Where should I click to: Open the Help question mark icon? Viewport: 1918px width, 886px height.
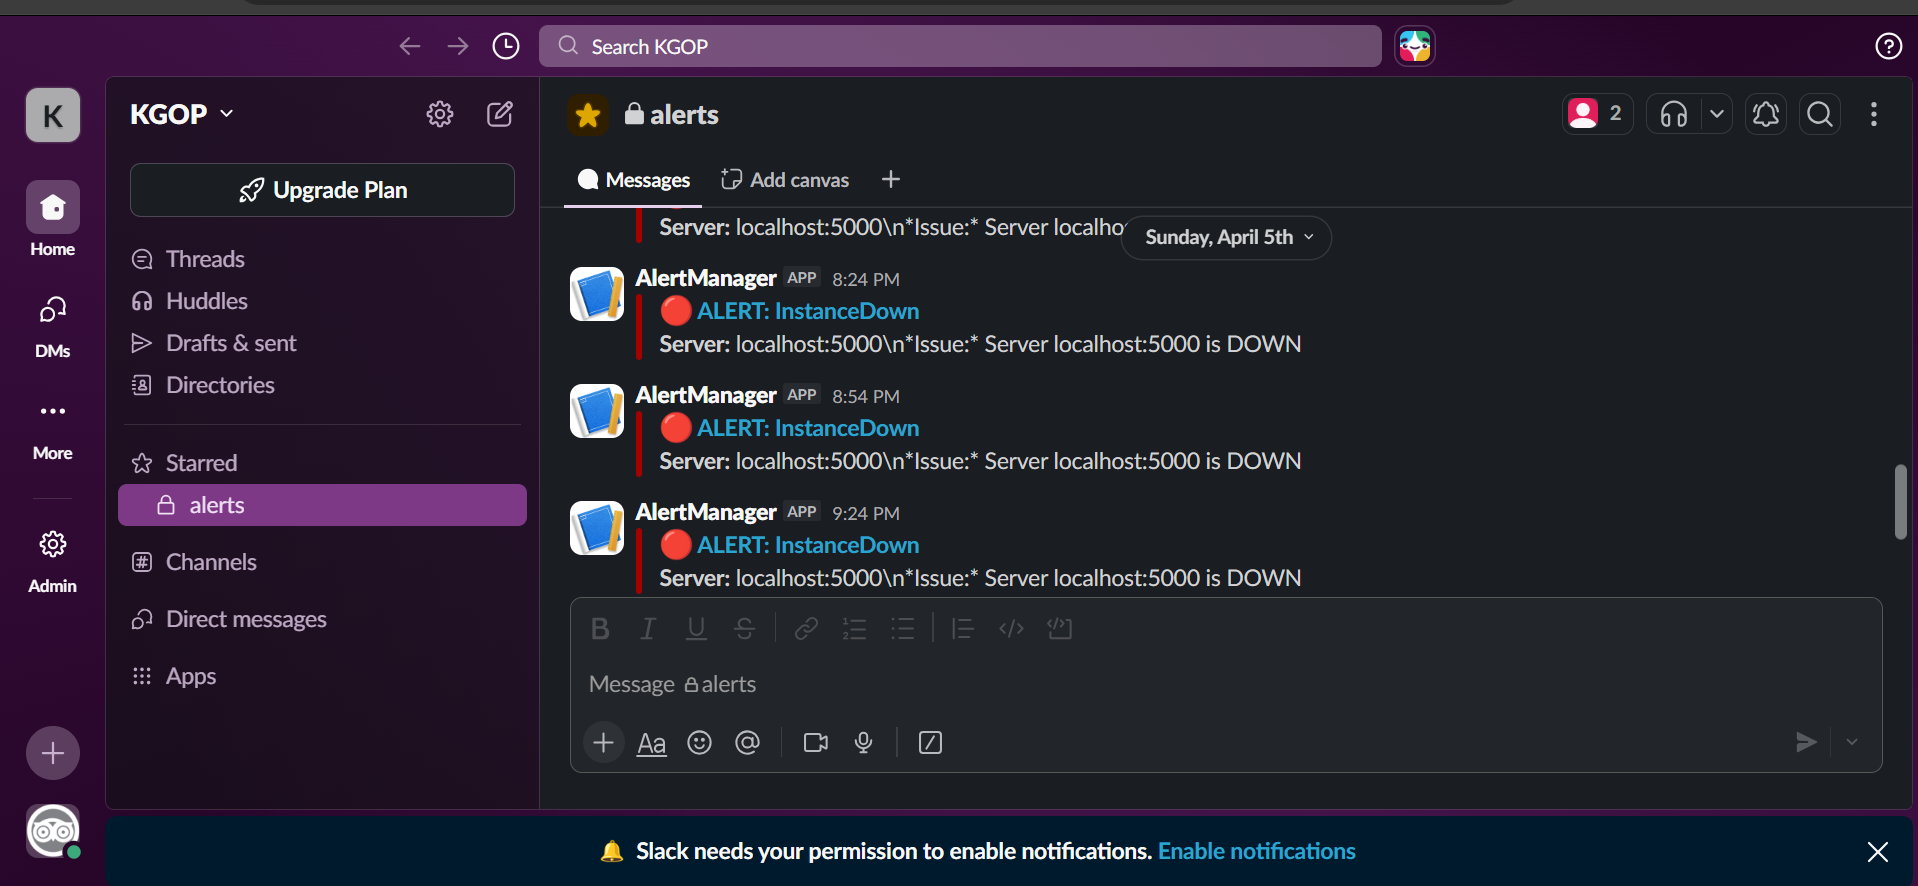(1888, 46)
